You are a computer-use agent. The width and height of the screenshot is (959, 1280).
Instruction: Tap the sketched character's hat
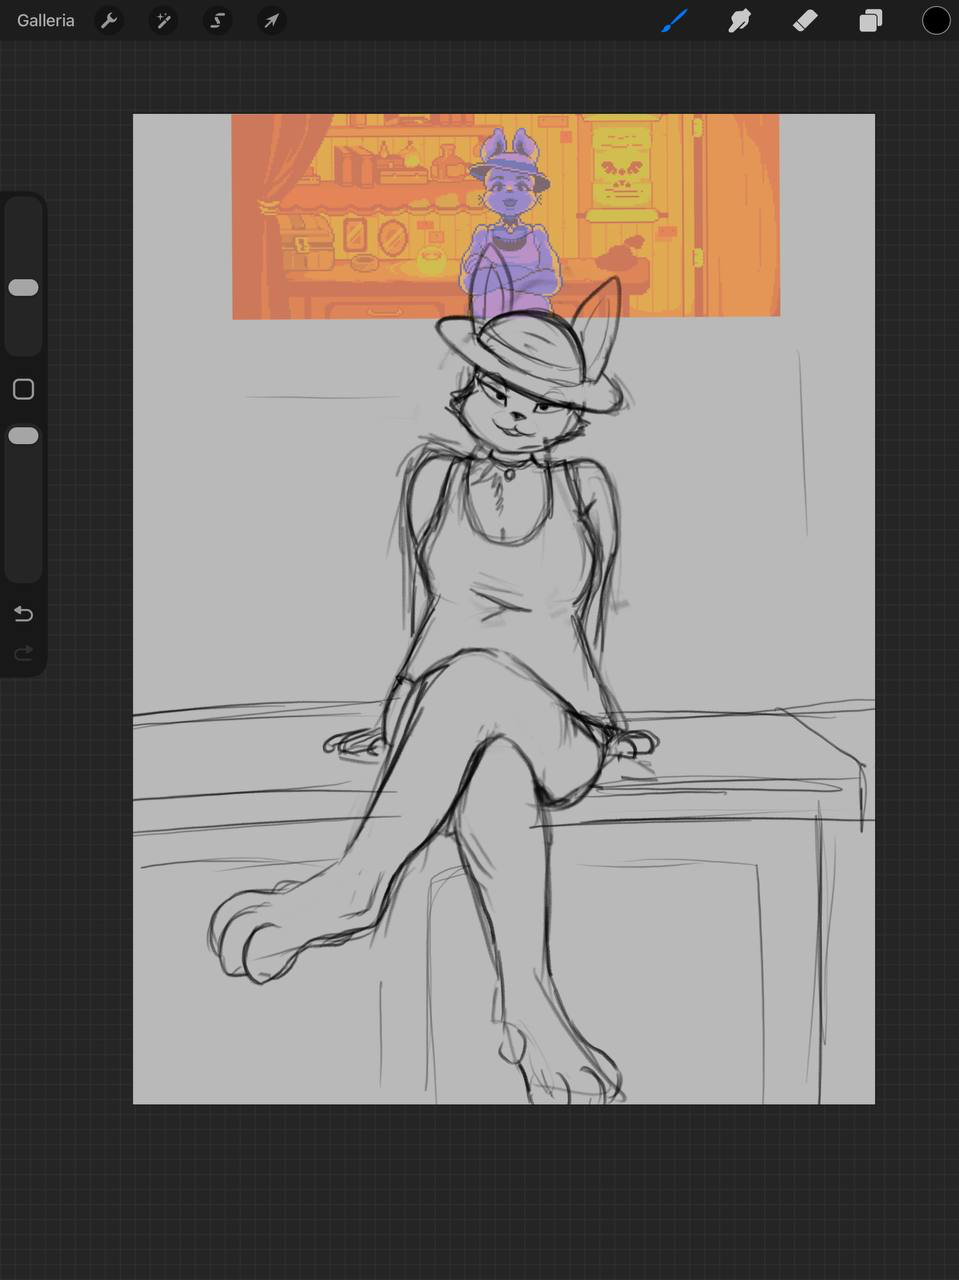(530, 355)
